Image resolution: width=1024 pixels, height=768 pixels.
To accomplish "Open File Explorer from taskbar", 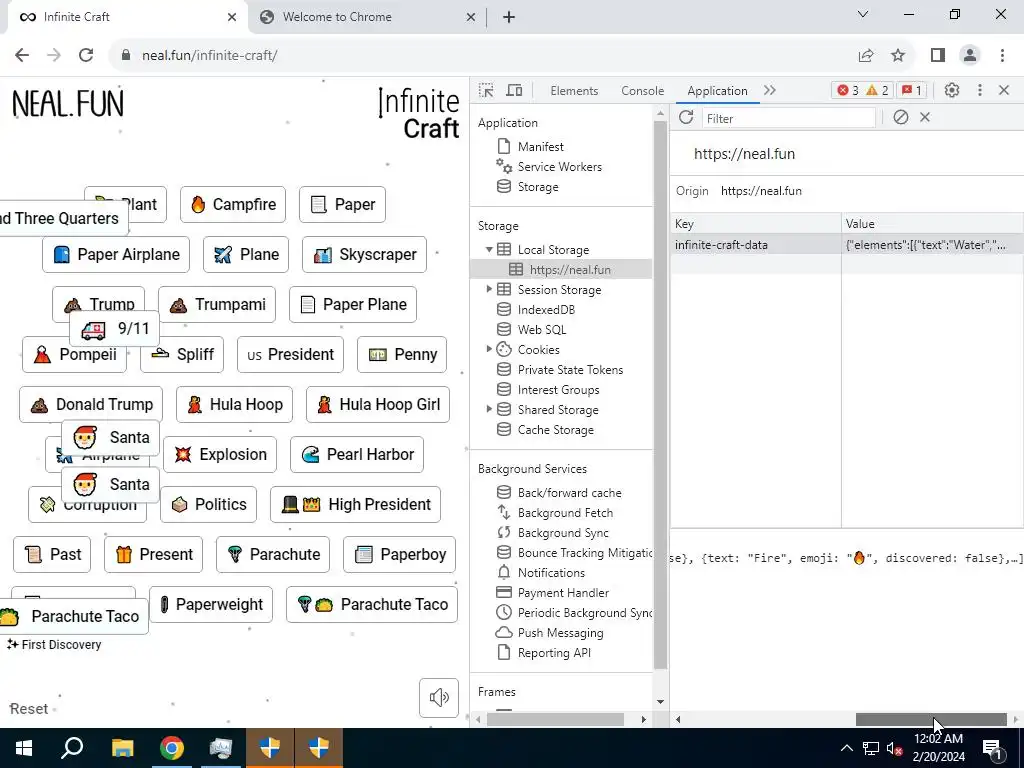I will point(122,748).
